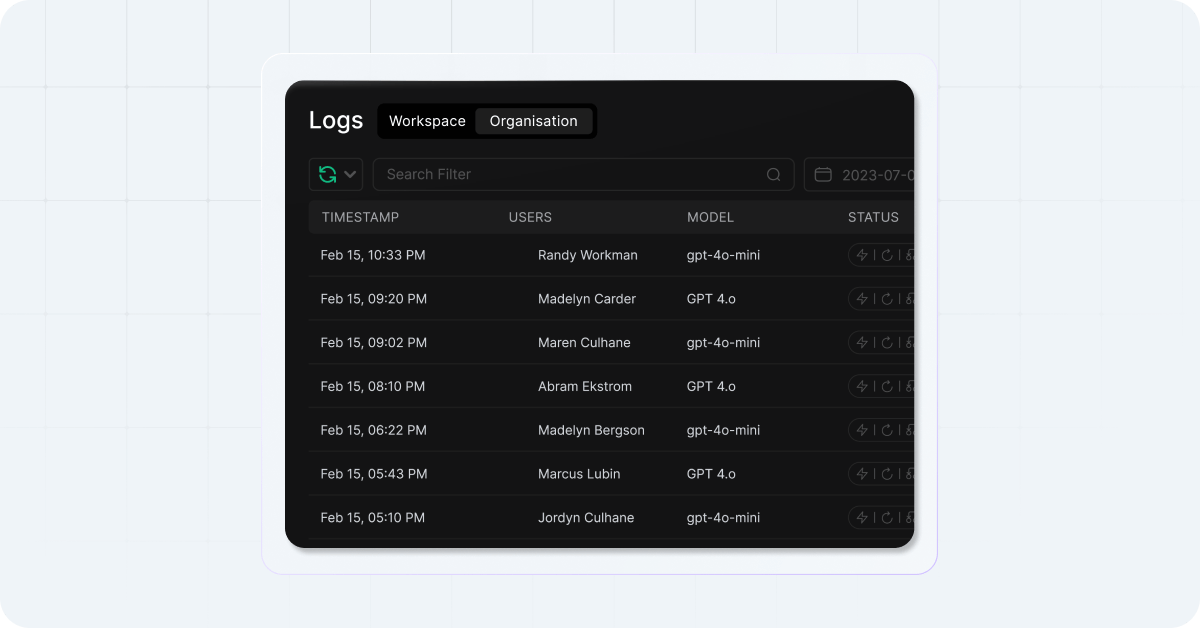The width and height of the screenshot is (1200, 628).
Task: Click the STATUS column header
Action: pos(873,217)
